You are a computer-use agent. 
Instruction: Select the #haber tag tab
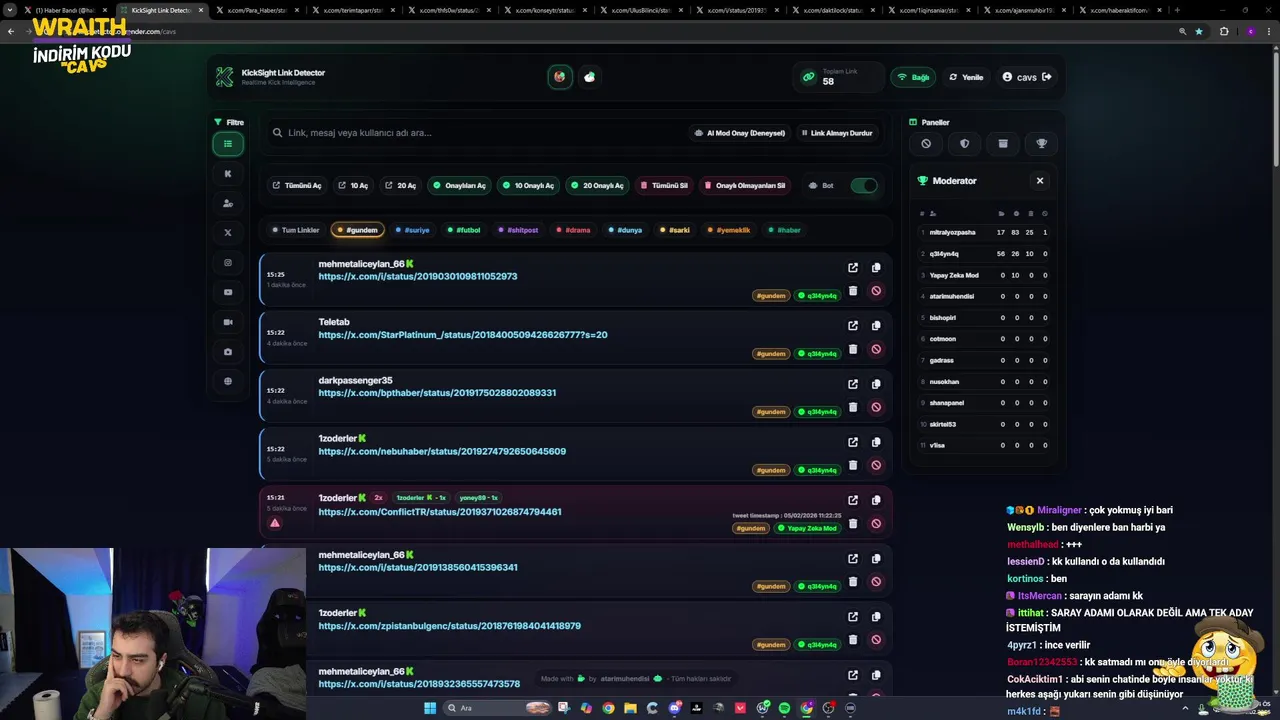pos(784,230)
